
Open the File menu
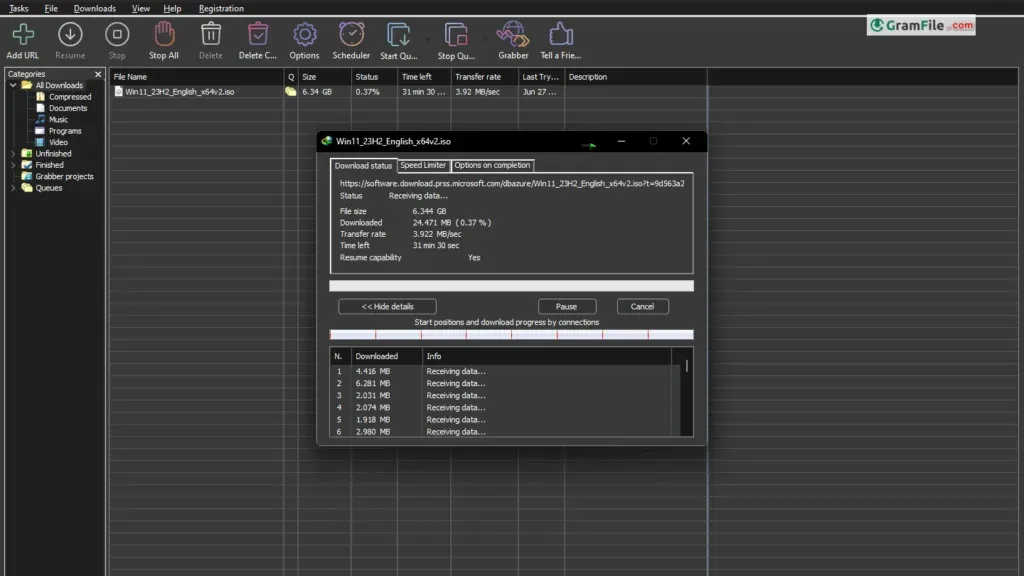click(x=51, y=8)
